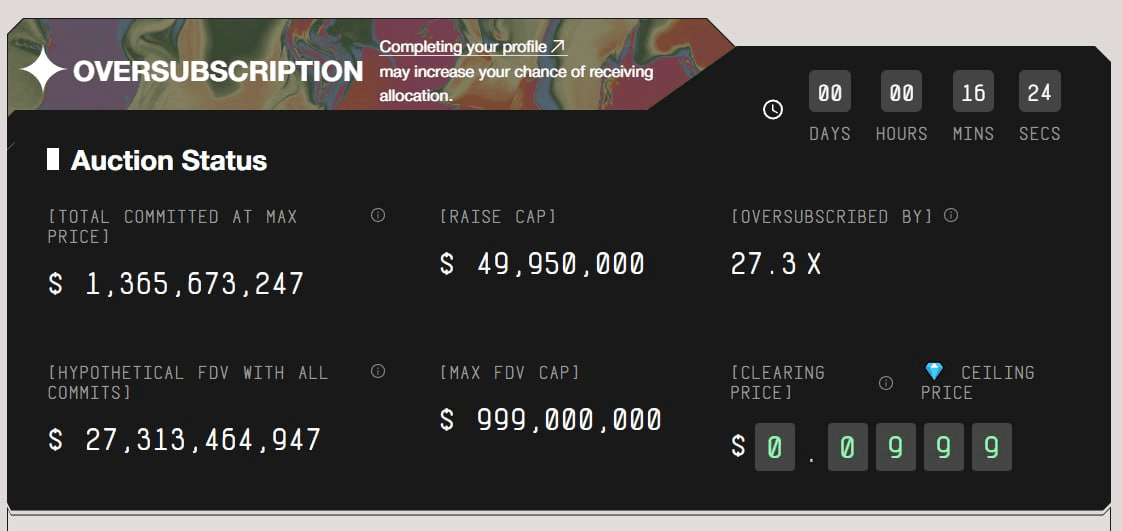Select the Secs countdown box
Screen dimensions: 1122x531
click(1039, 93)
